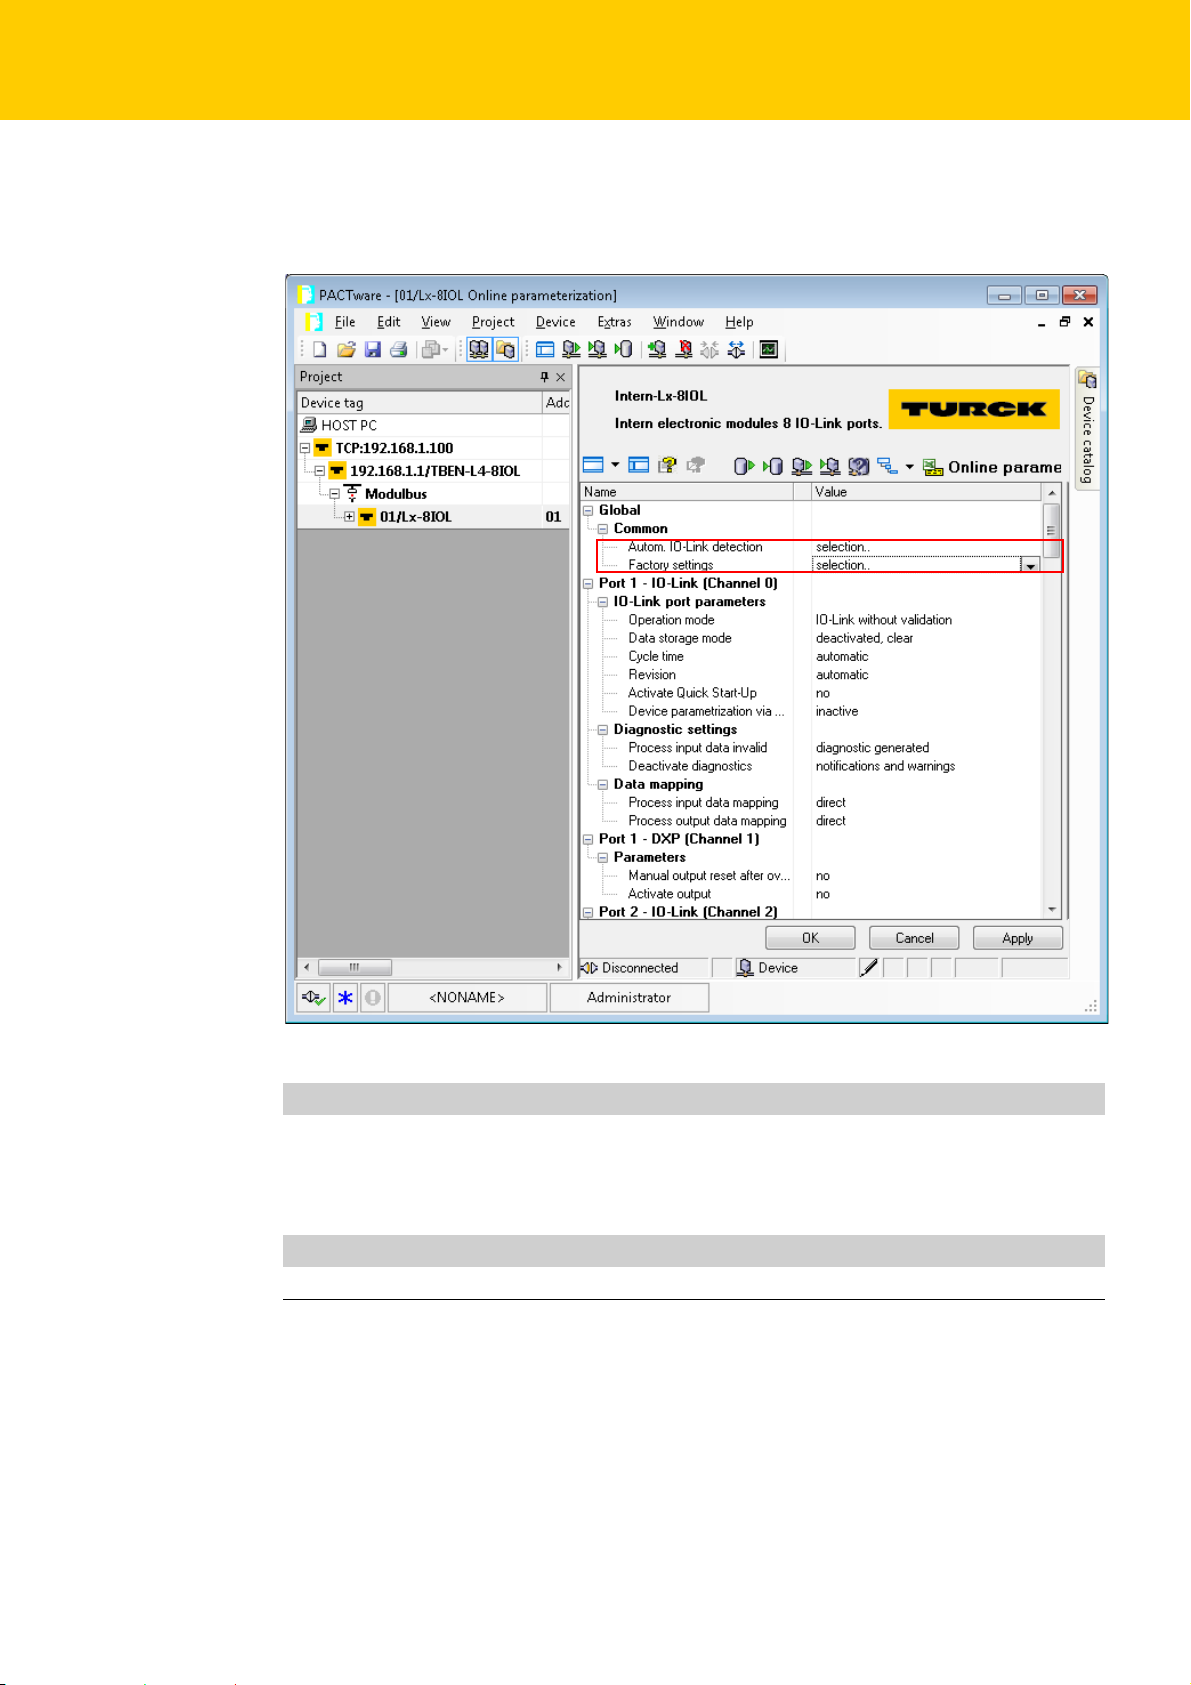
Task: Open the Edit menu
Action: 388,322
